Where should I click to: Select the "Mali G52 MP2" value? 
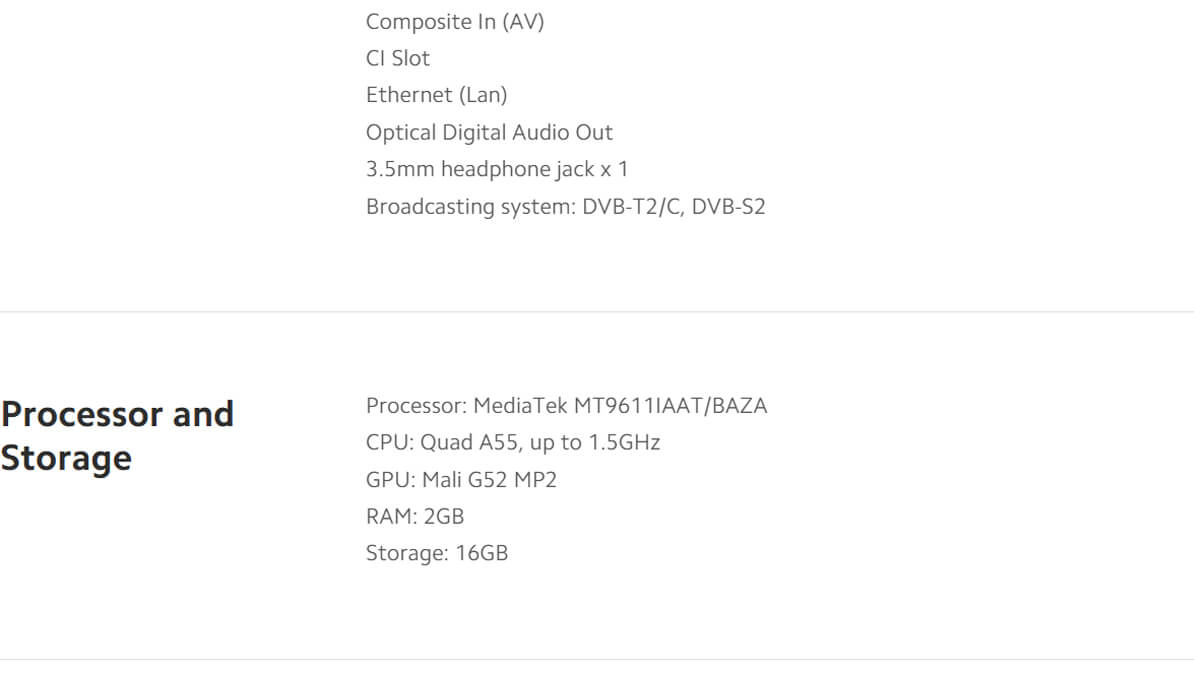(x=489, y=480)
